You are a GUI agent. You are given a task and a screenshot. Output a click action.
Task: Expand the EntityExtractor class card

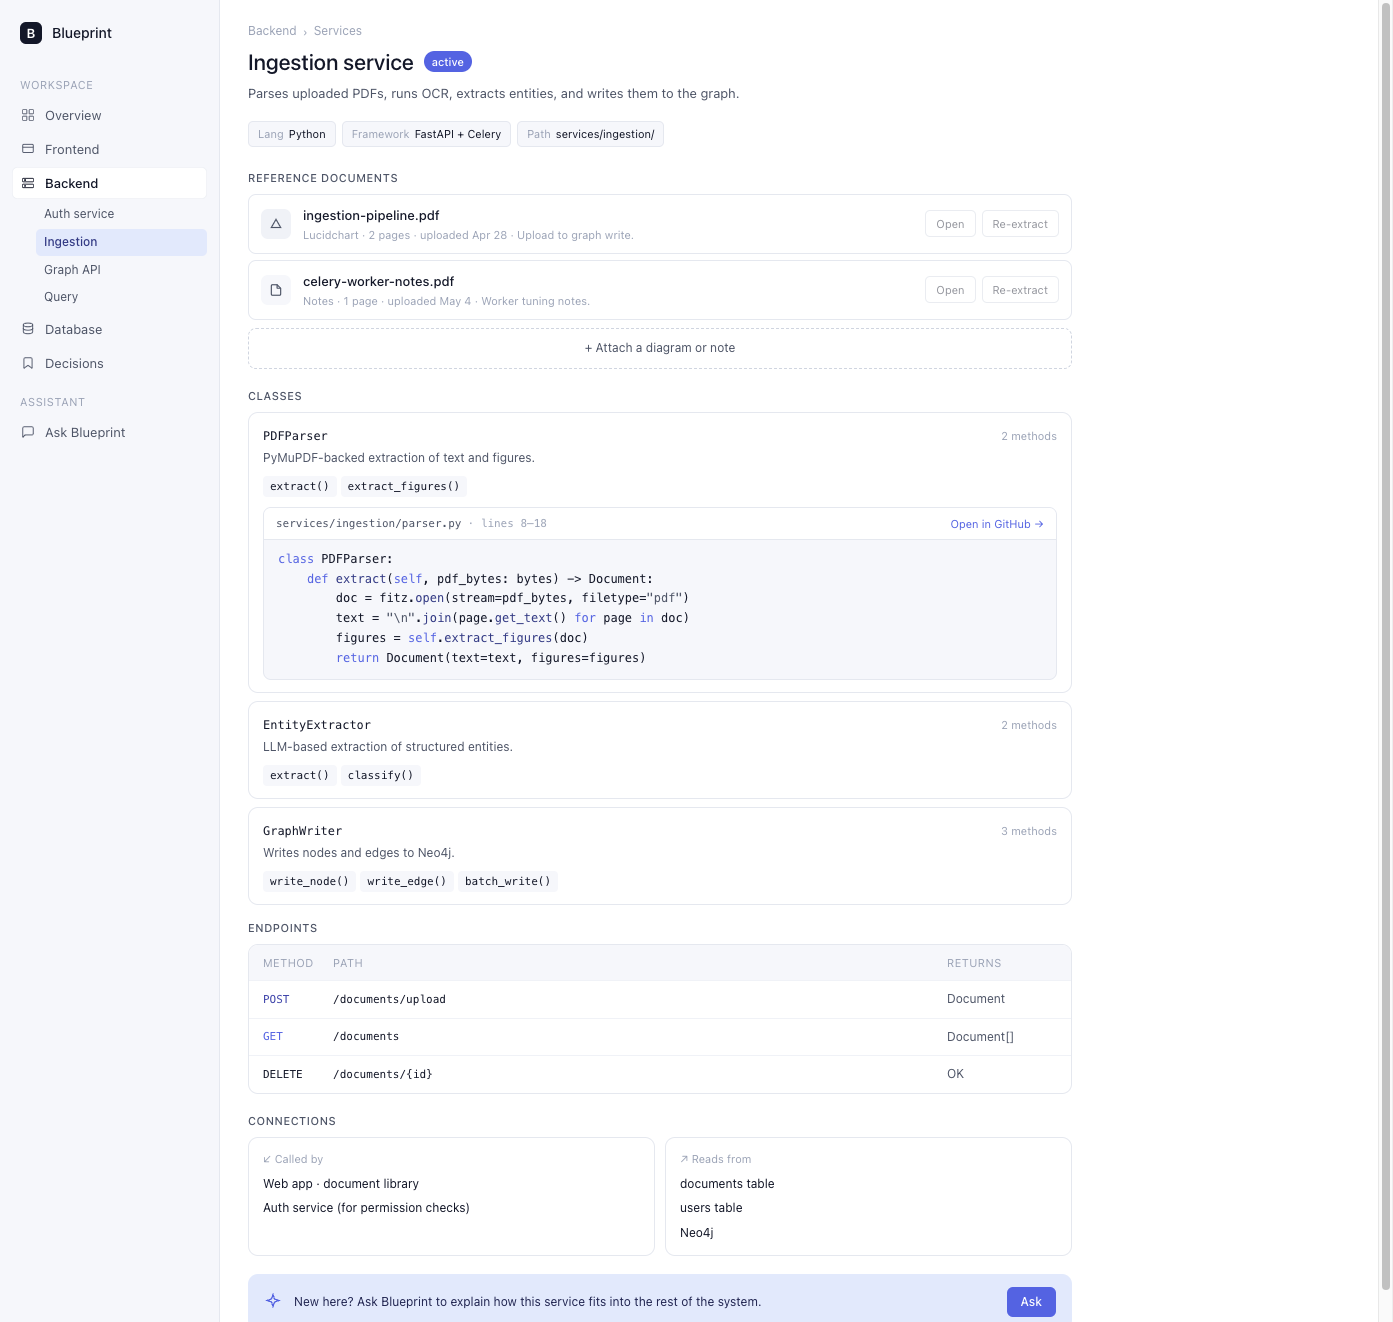(x=660, y=750)
